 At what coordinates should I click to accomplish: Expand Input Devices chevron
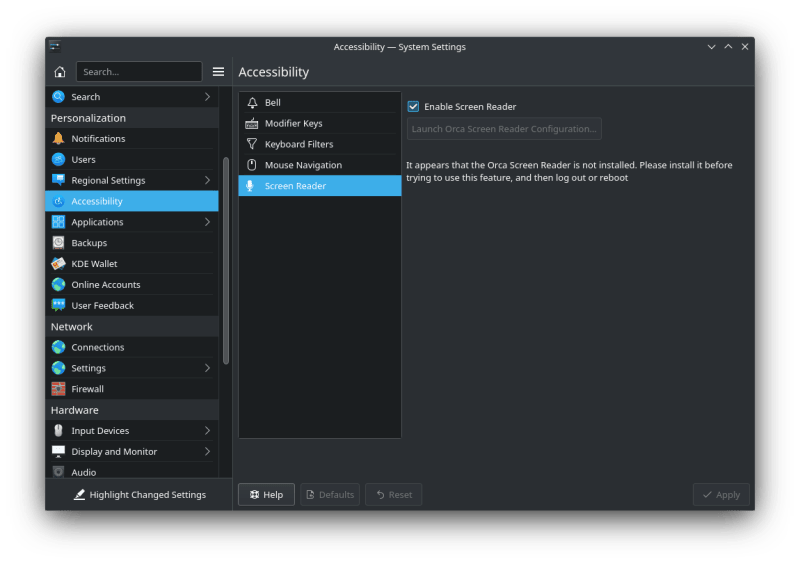coord(207,431)
